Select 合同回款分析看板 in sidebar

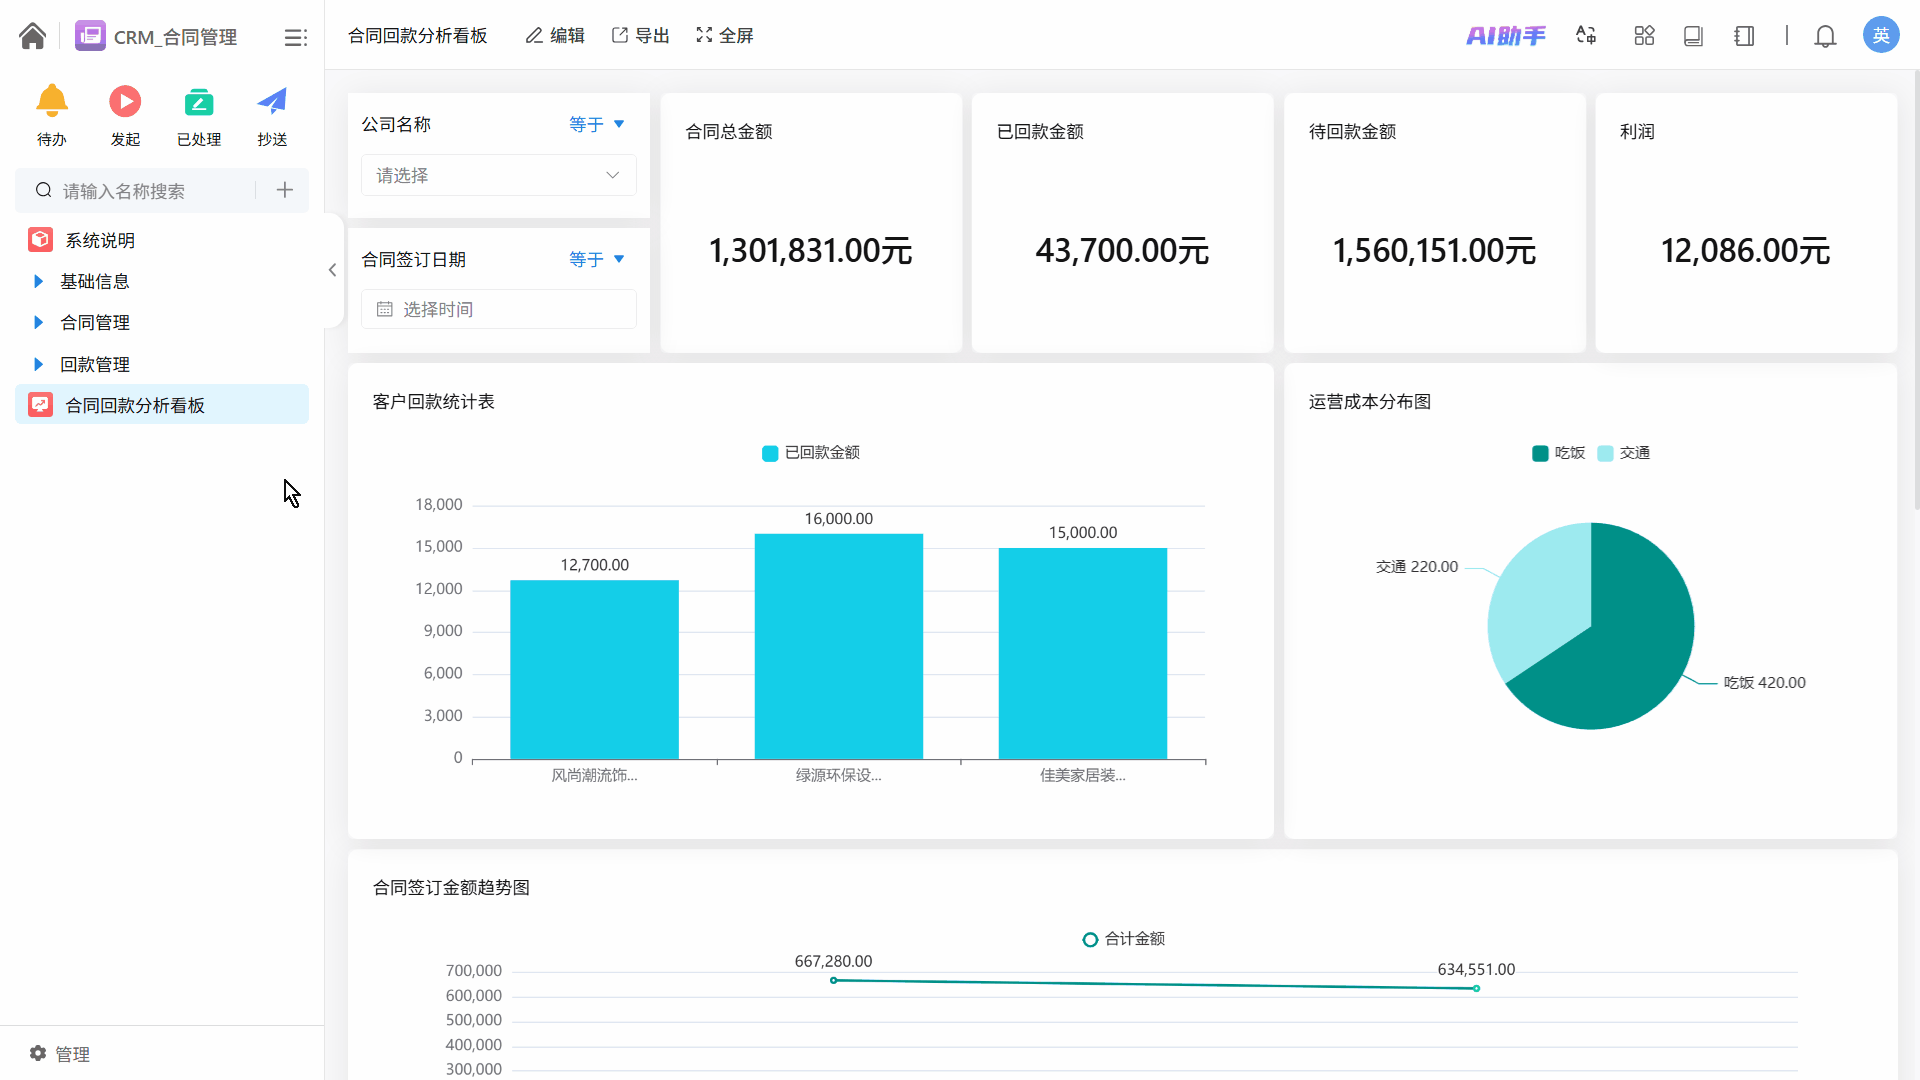click(135, 405)
